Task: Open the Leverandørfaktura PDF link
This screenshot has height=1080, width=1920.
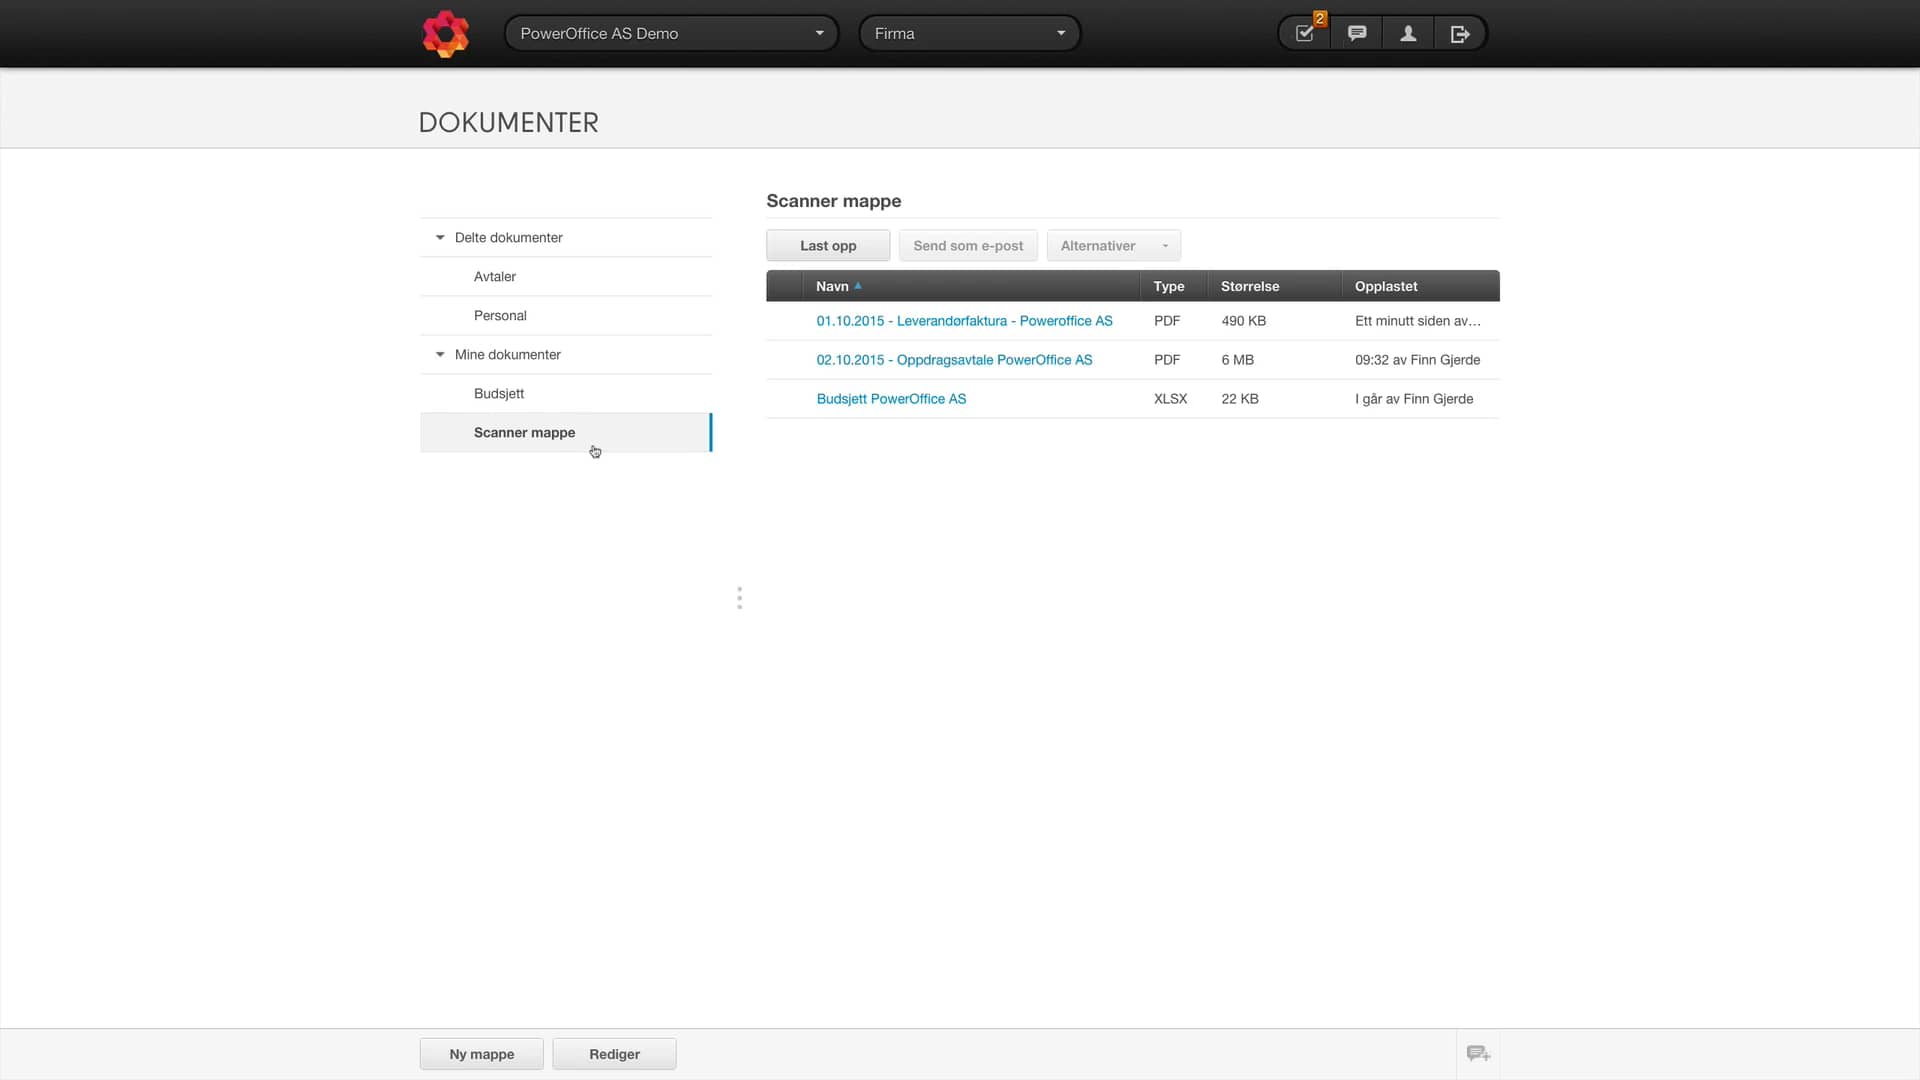Action: coord(964,320)
